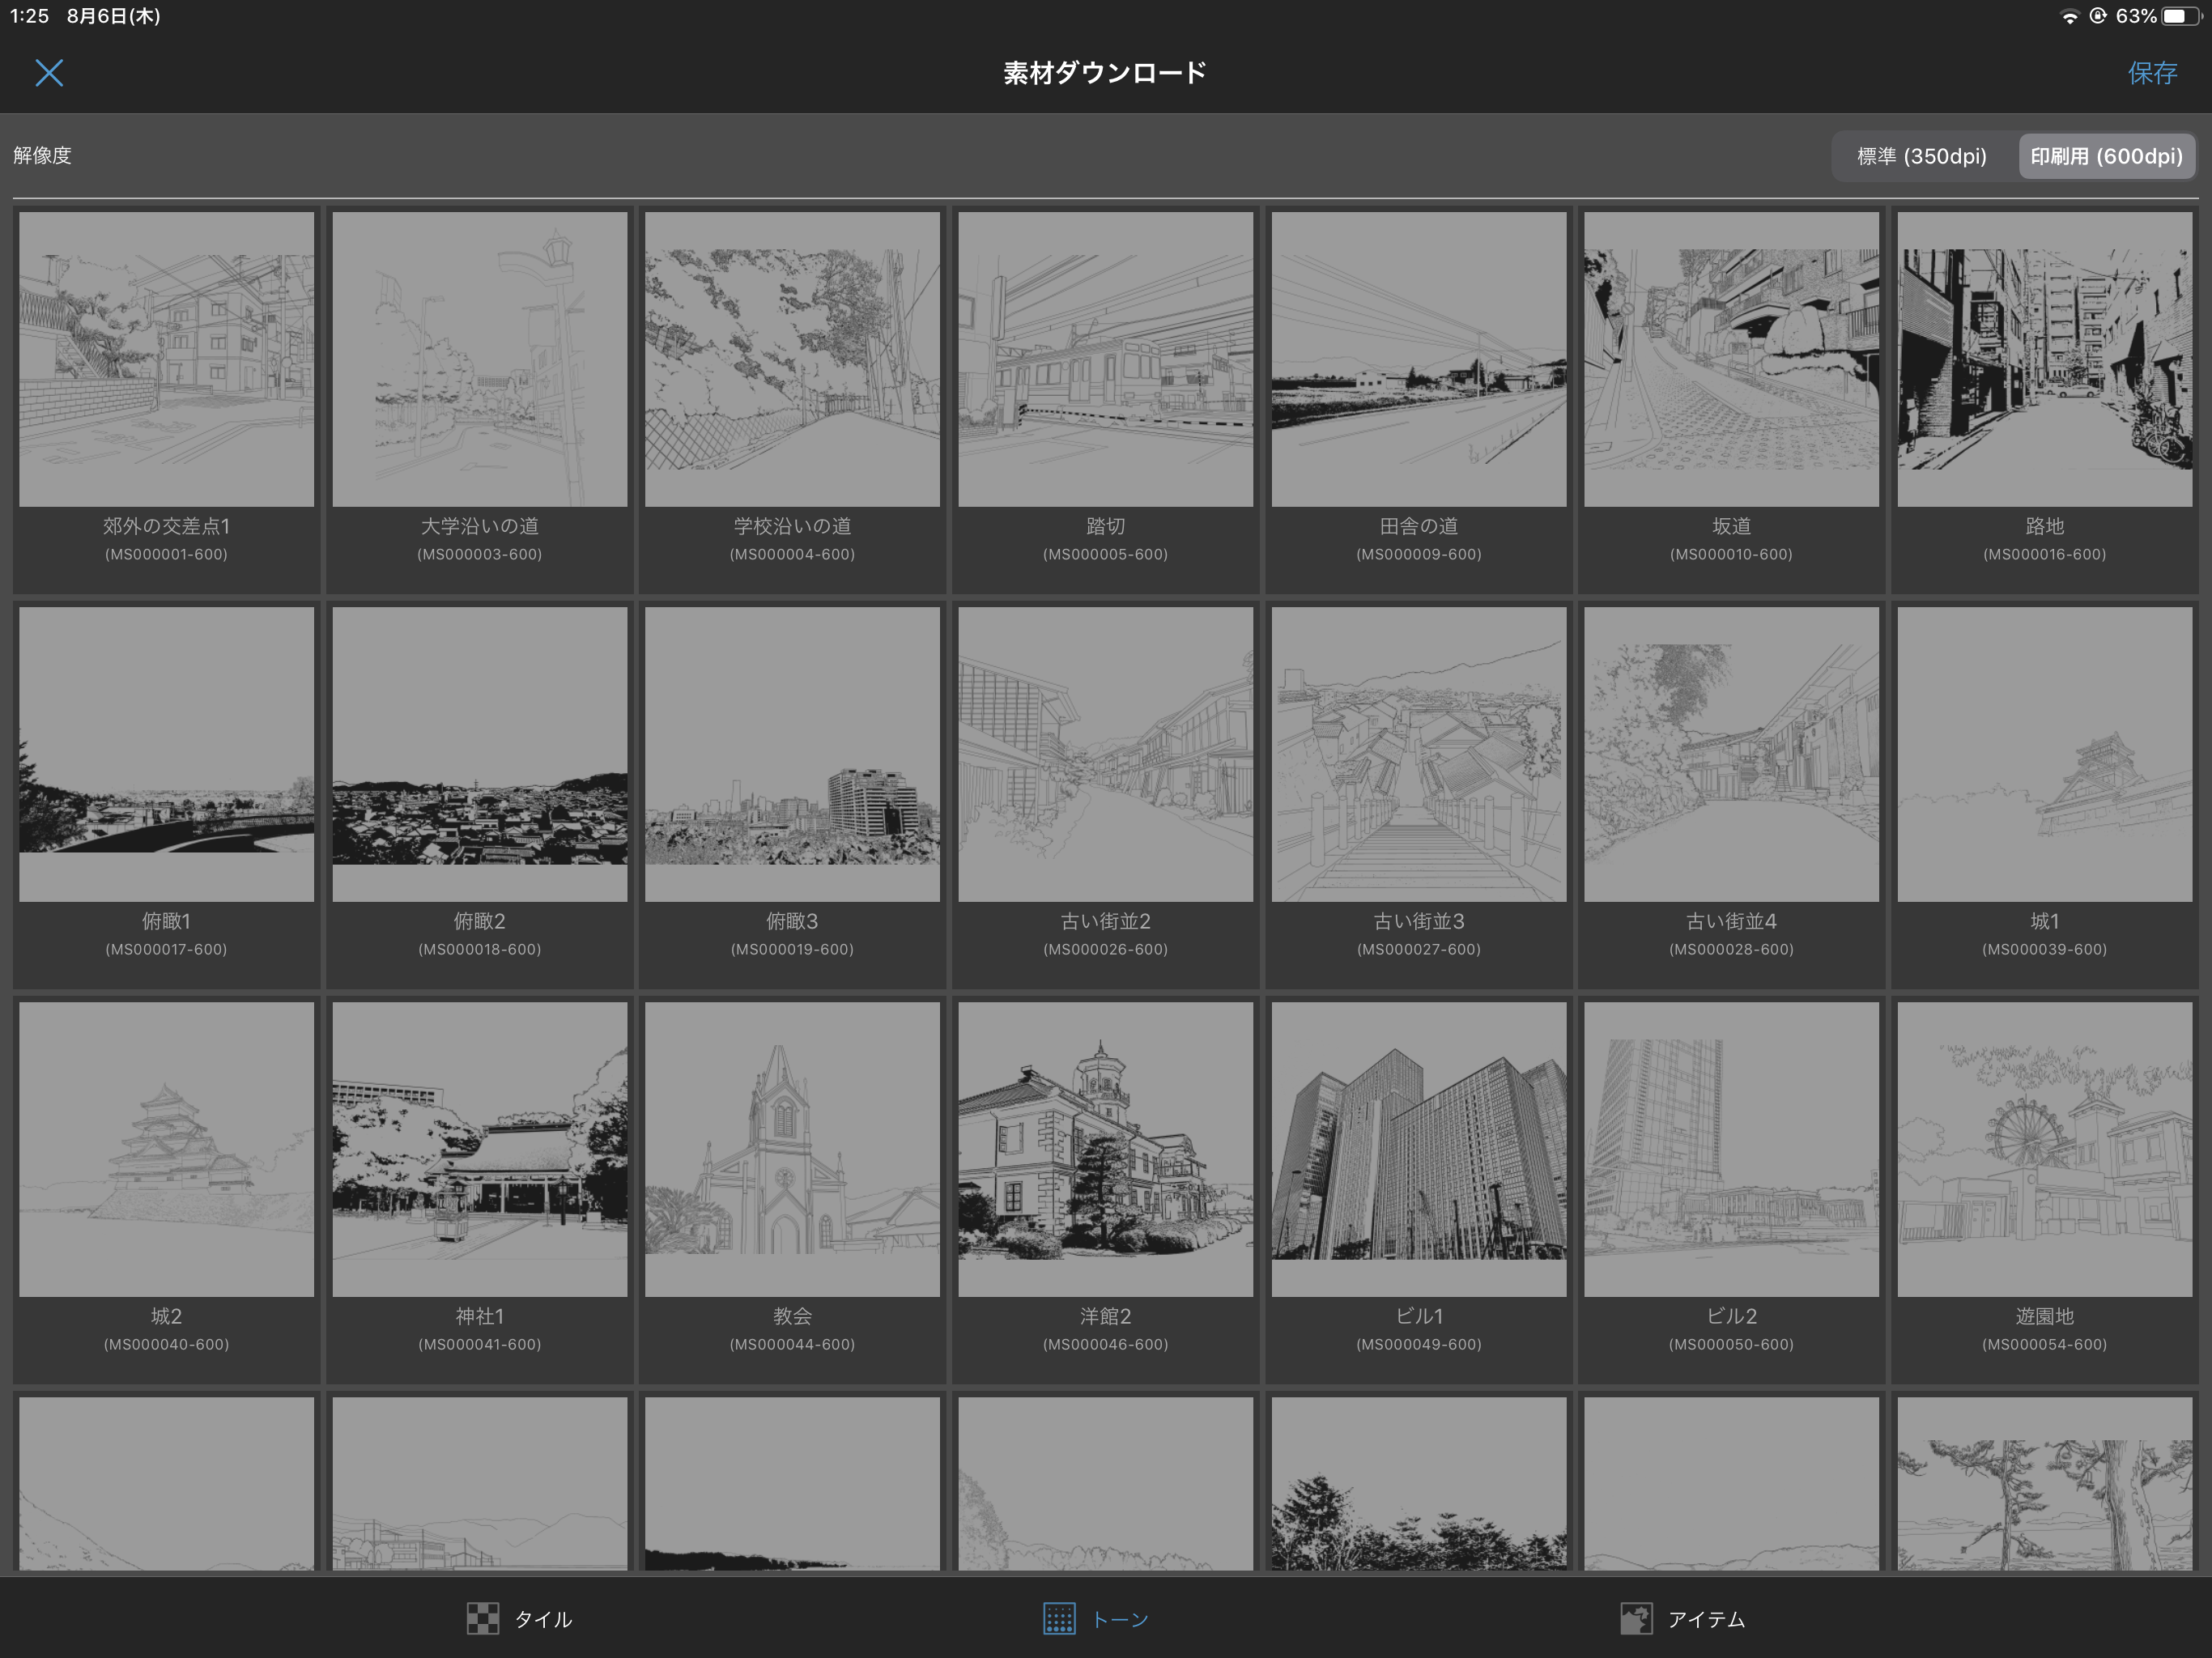The width and height of the screenshot is (2212, 1658).
Task: Open the タイル tile icon
Action: click(483, 1619)
